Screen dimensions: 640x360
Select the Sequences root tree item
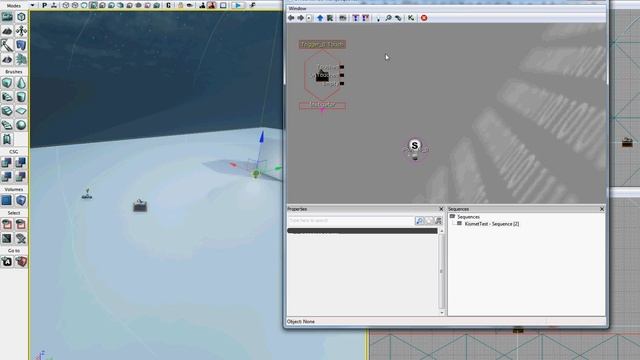(468, 217)
